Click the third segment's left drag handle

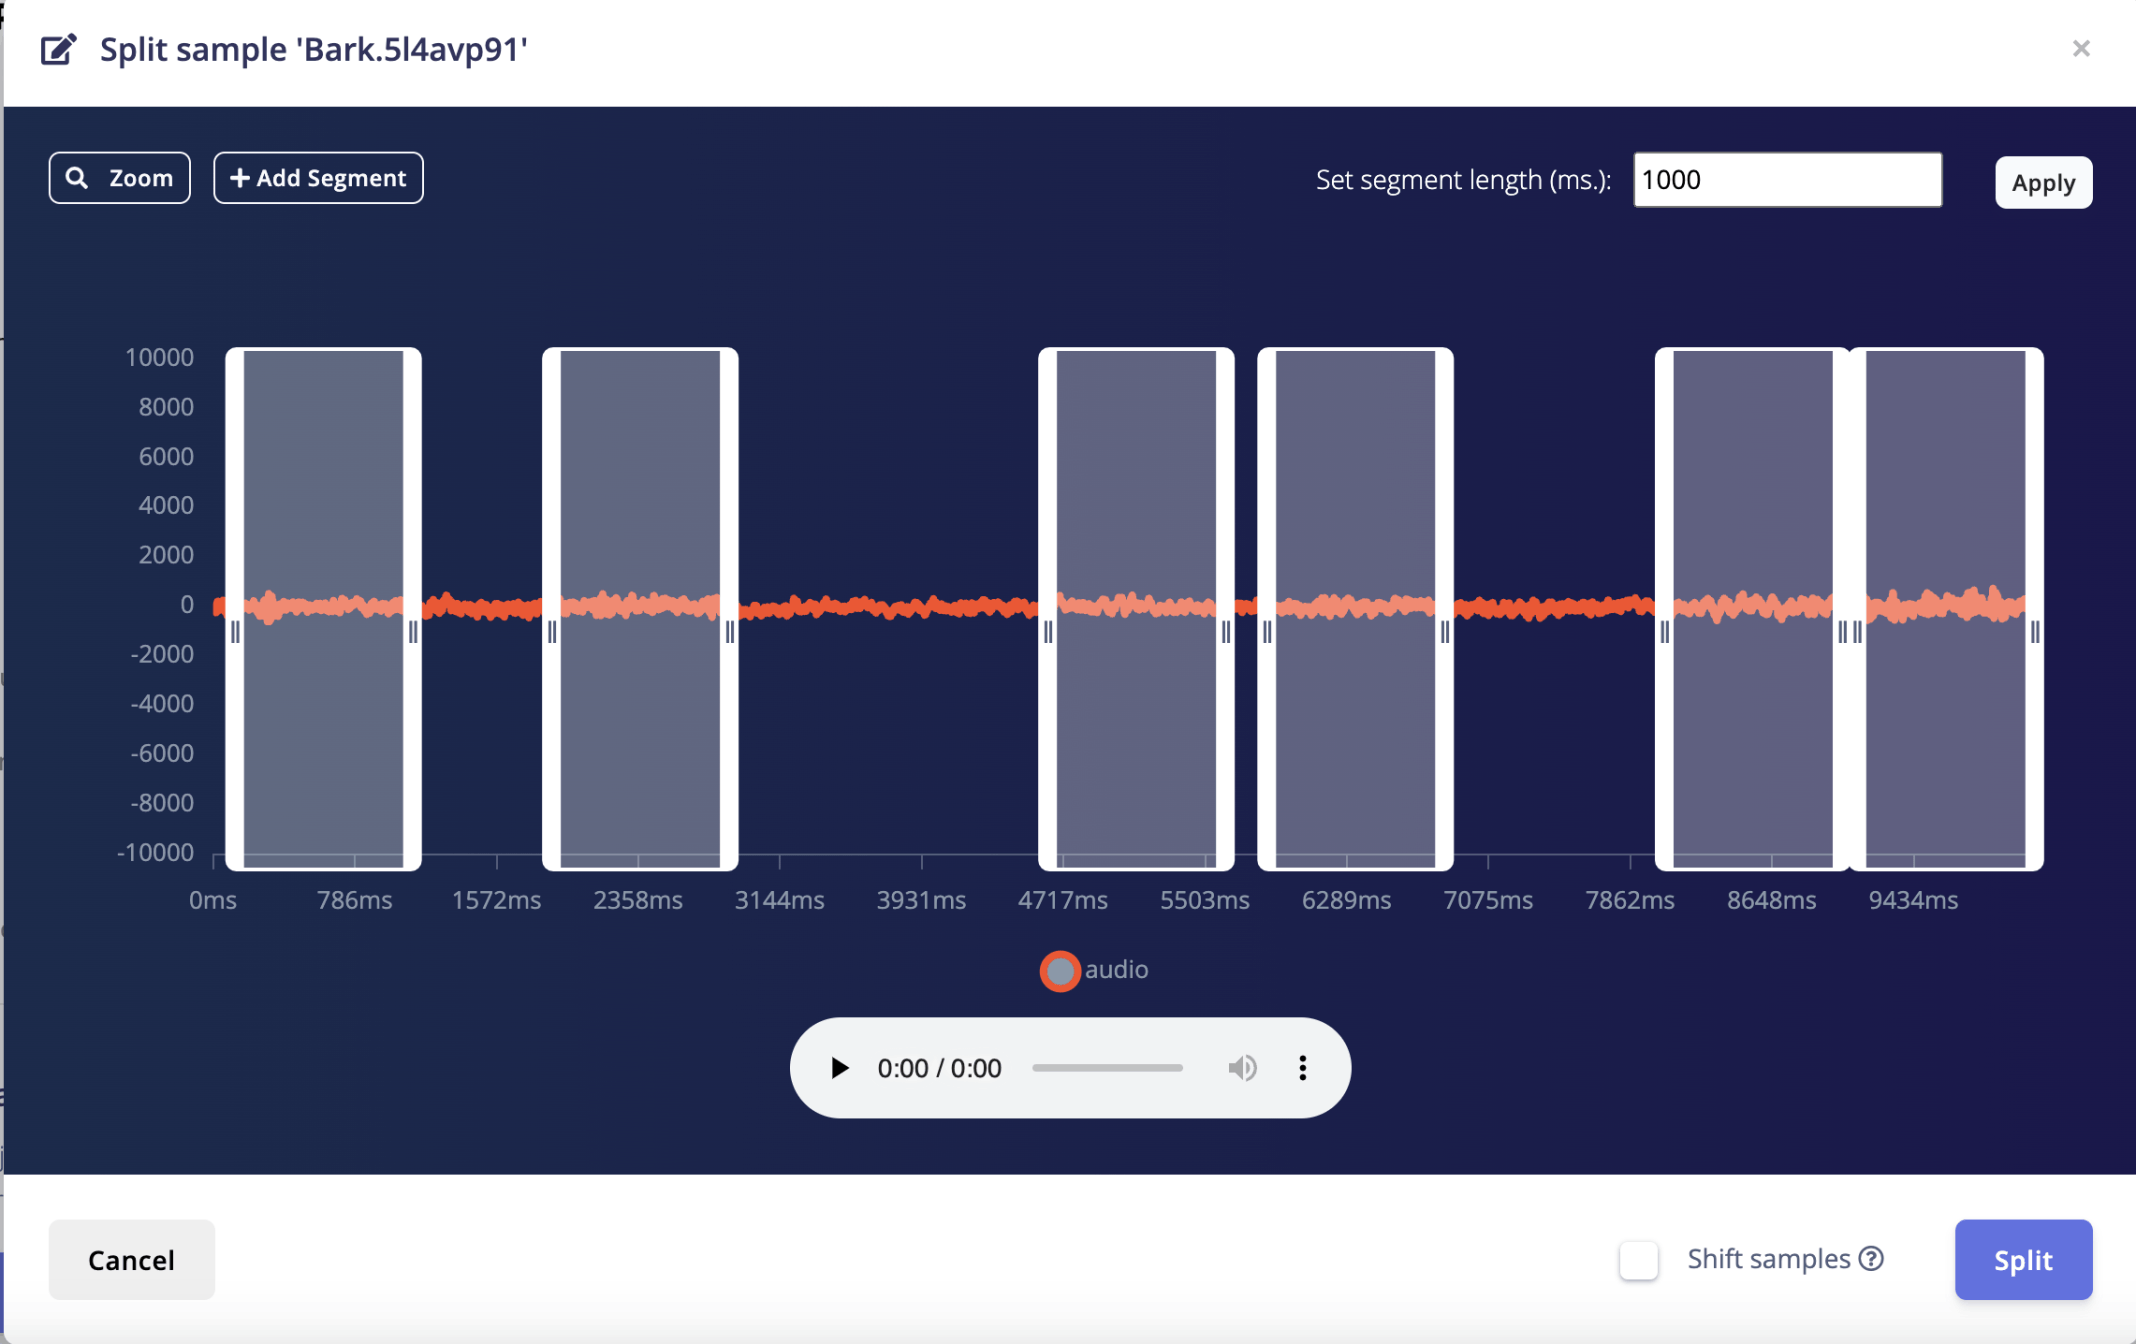click(1048, 632)
